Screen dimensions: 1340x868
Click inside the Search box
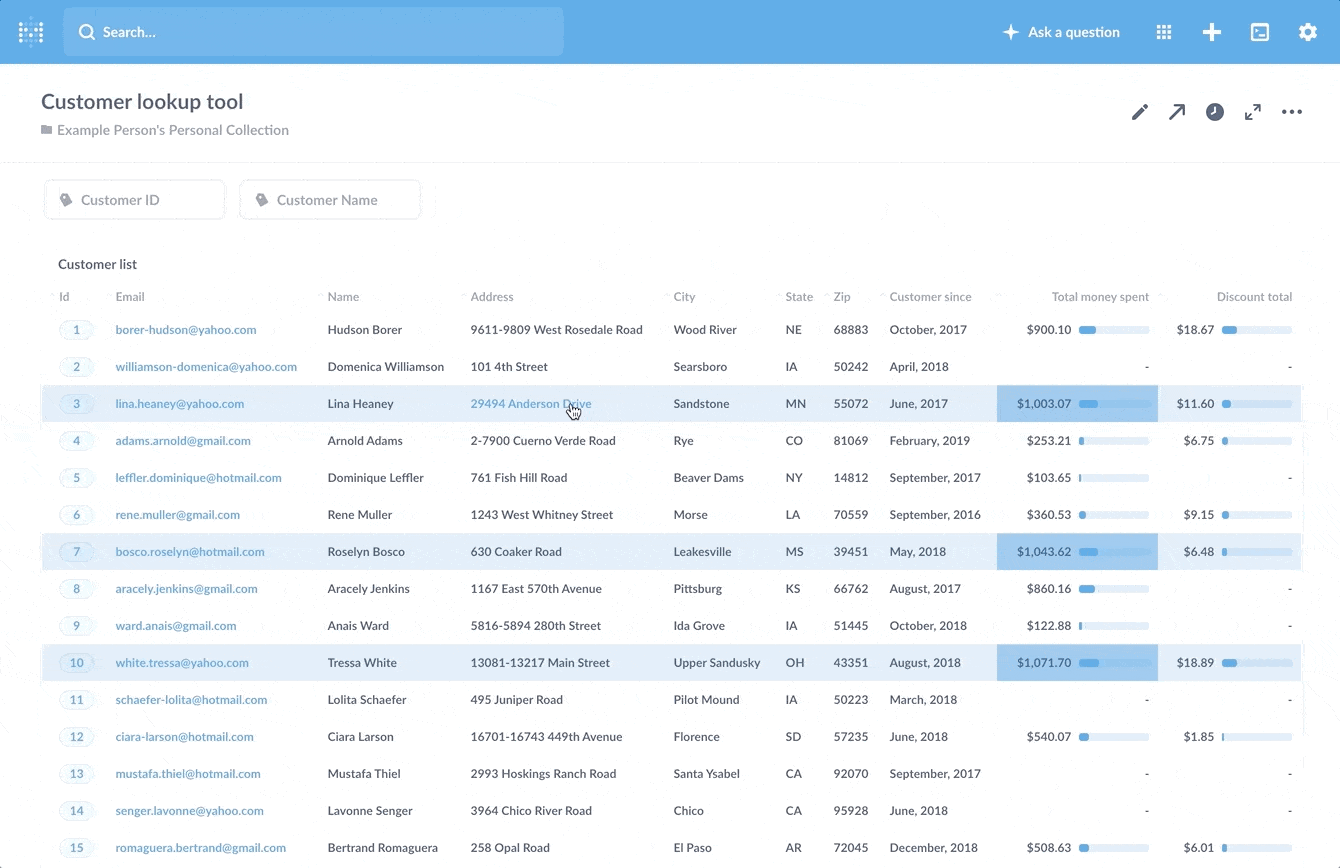pos(313,32)
